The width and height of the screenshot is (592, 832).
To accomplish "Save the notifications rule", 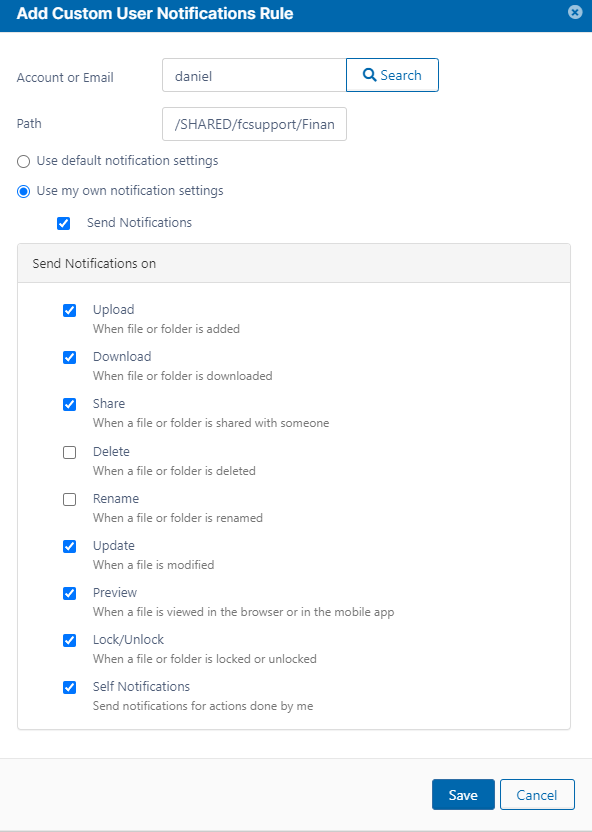I will 463,794.
